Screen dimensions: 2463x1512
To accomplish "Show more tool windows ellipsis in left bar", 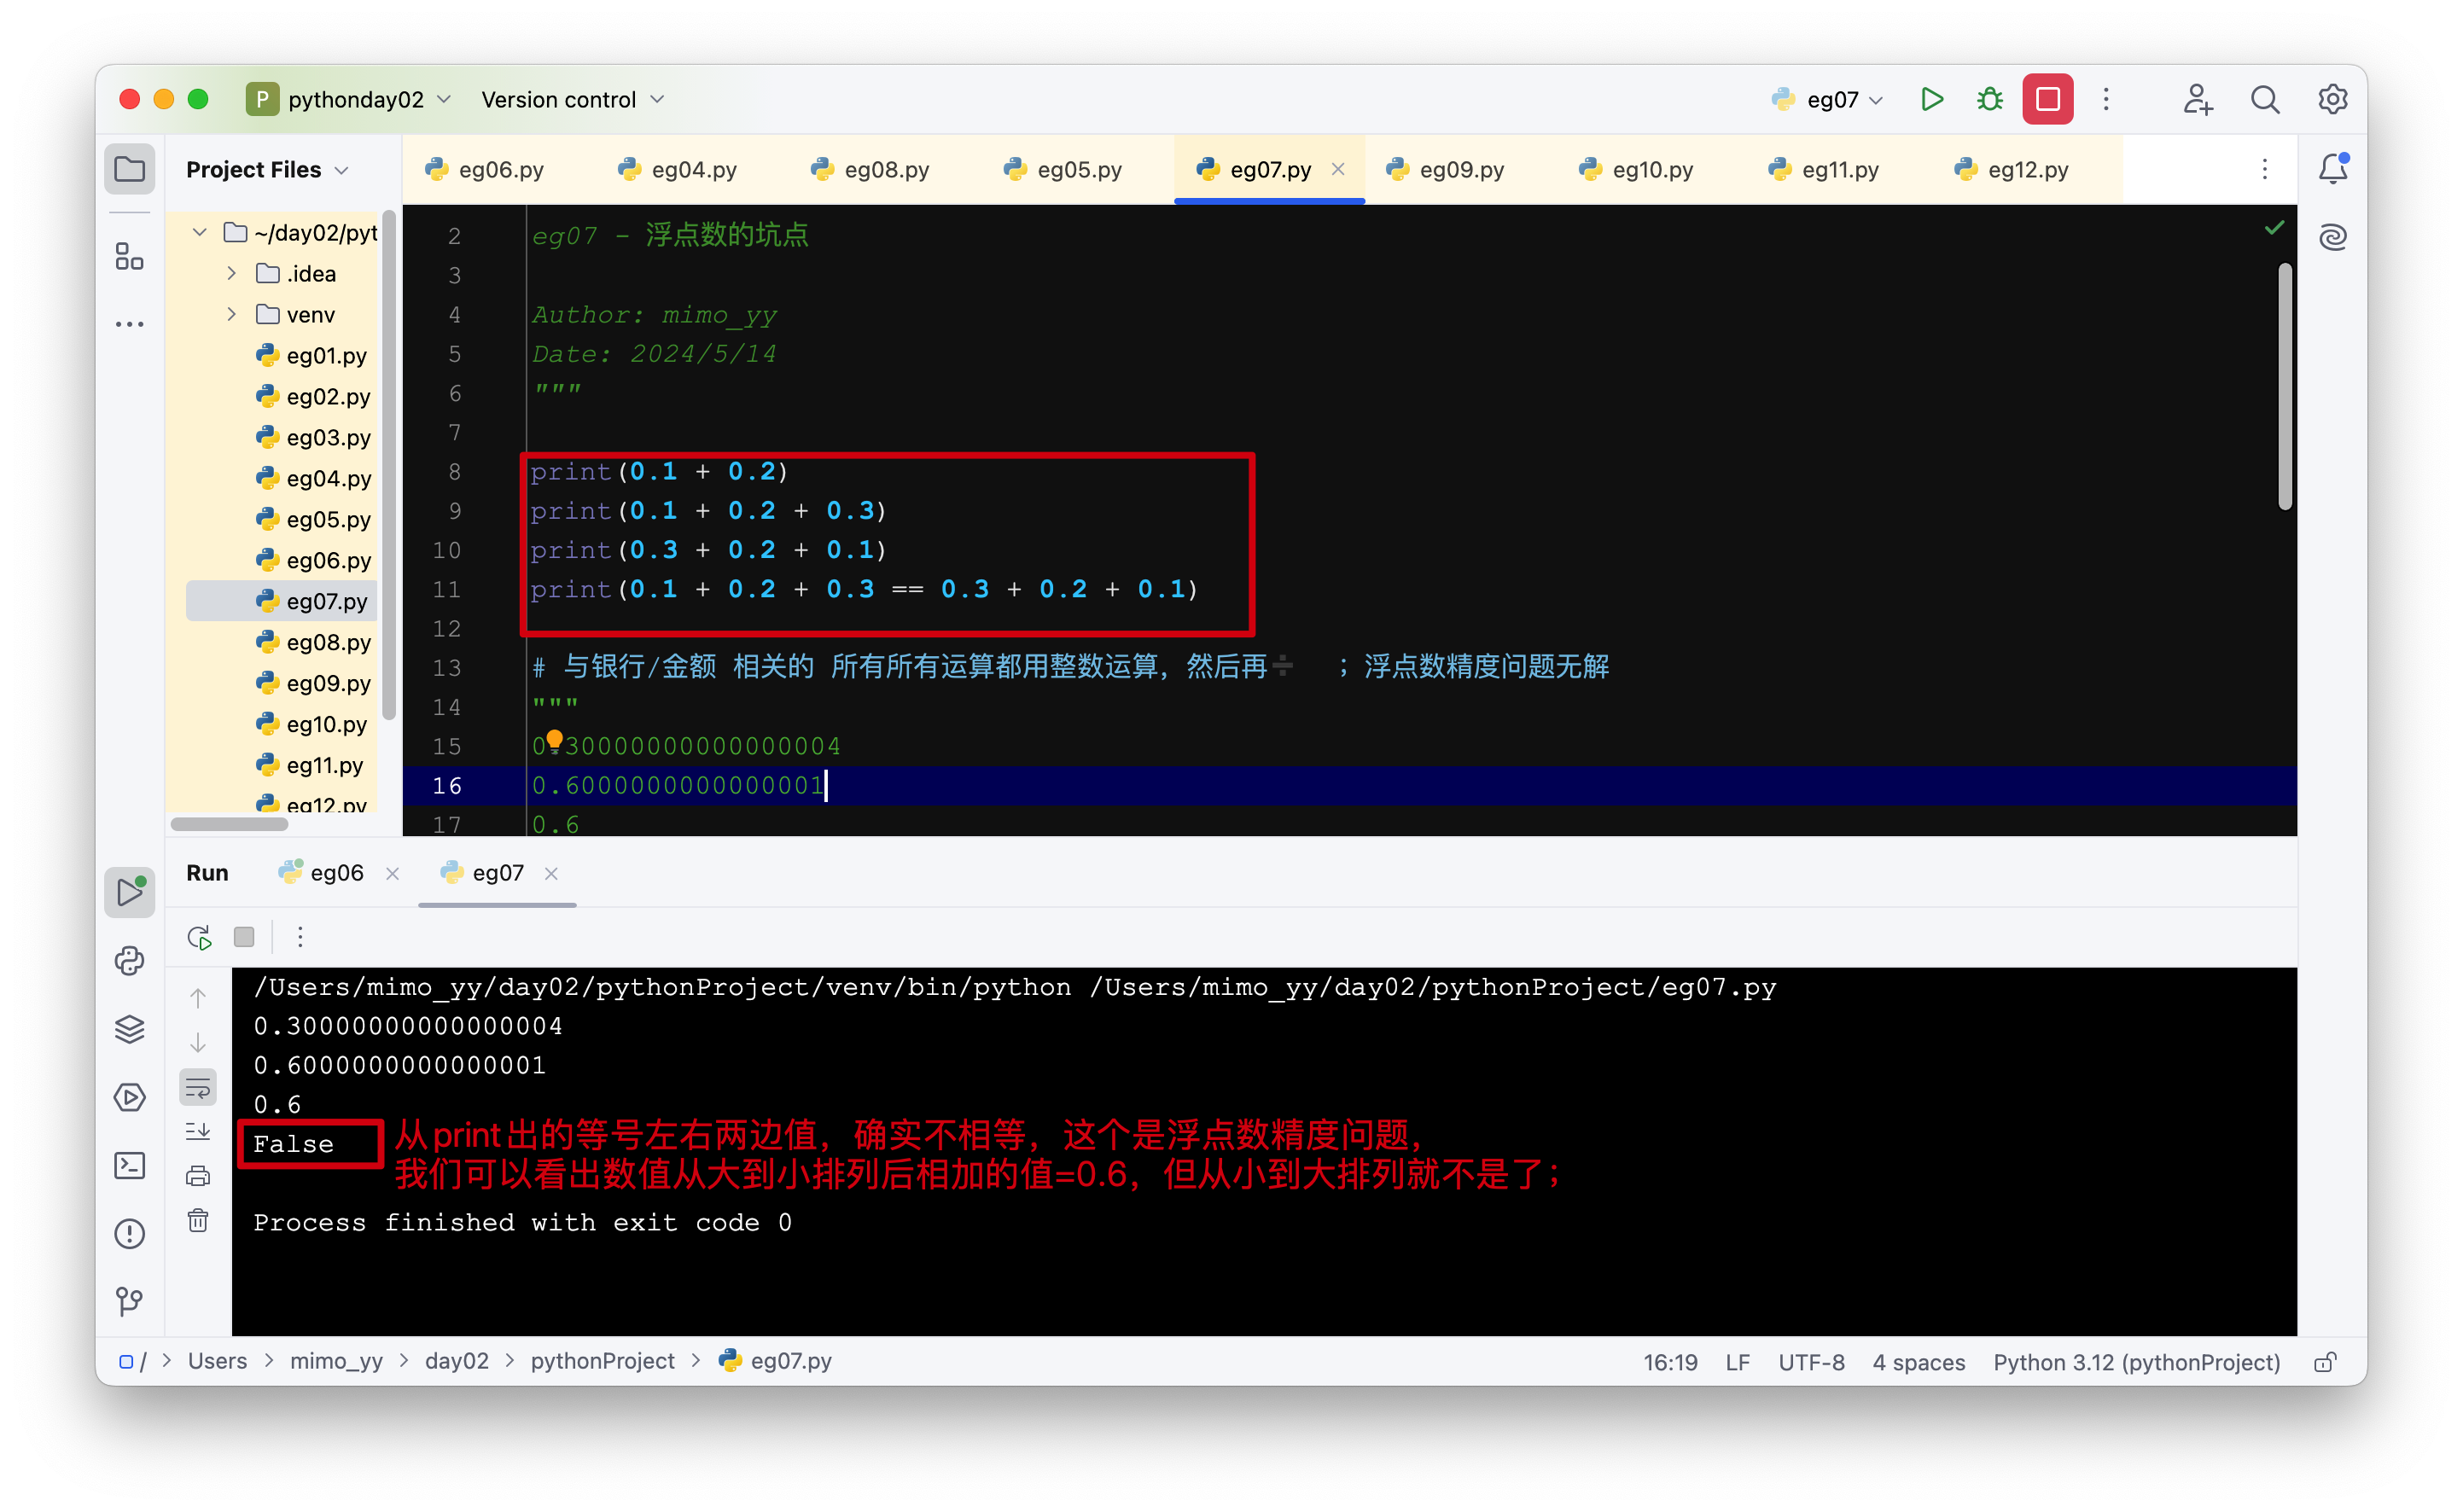I will click(129, 324).
